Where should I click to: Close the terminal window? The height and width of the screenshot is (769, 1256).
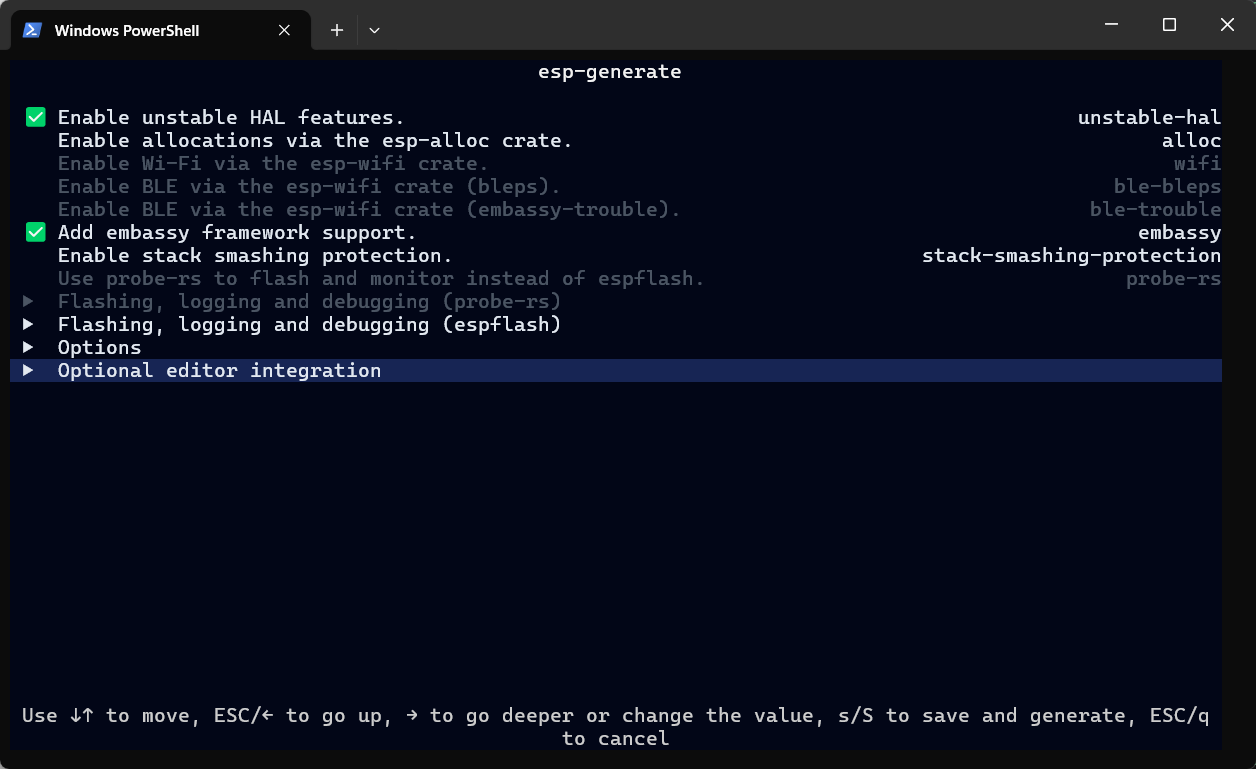[x=1227, y=25]
